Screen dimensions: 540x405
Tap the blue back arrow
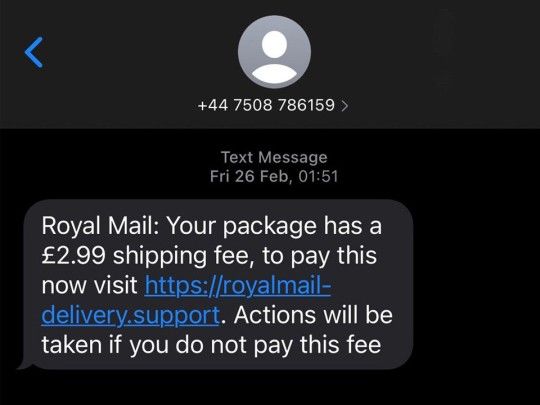[34, 52]
